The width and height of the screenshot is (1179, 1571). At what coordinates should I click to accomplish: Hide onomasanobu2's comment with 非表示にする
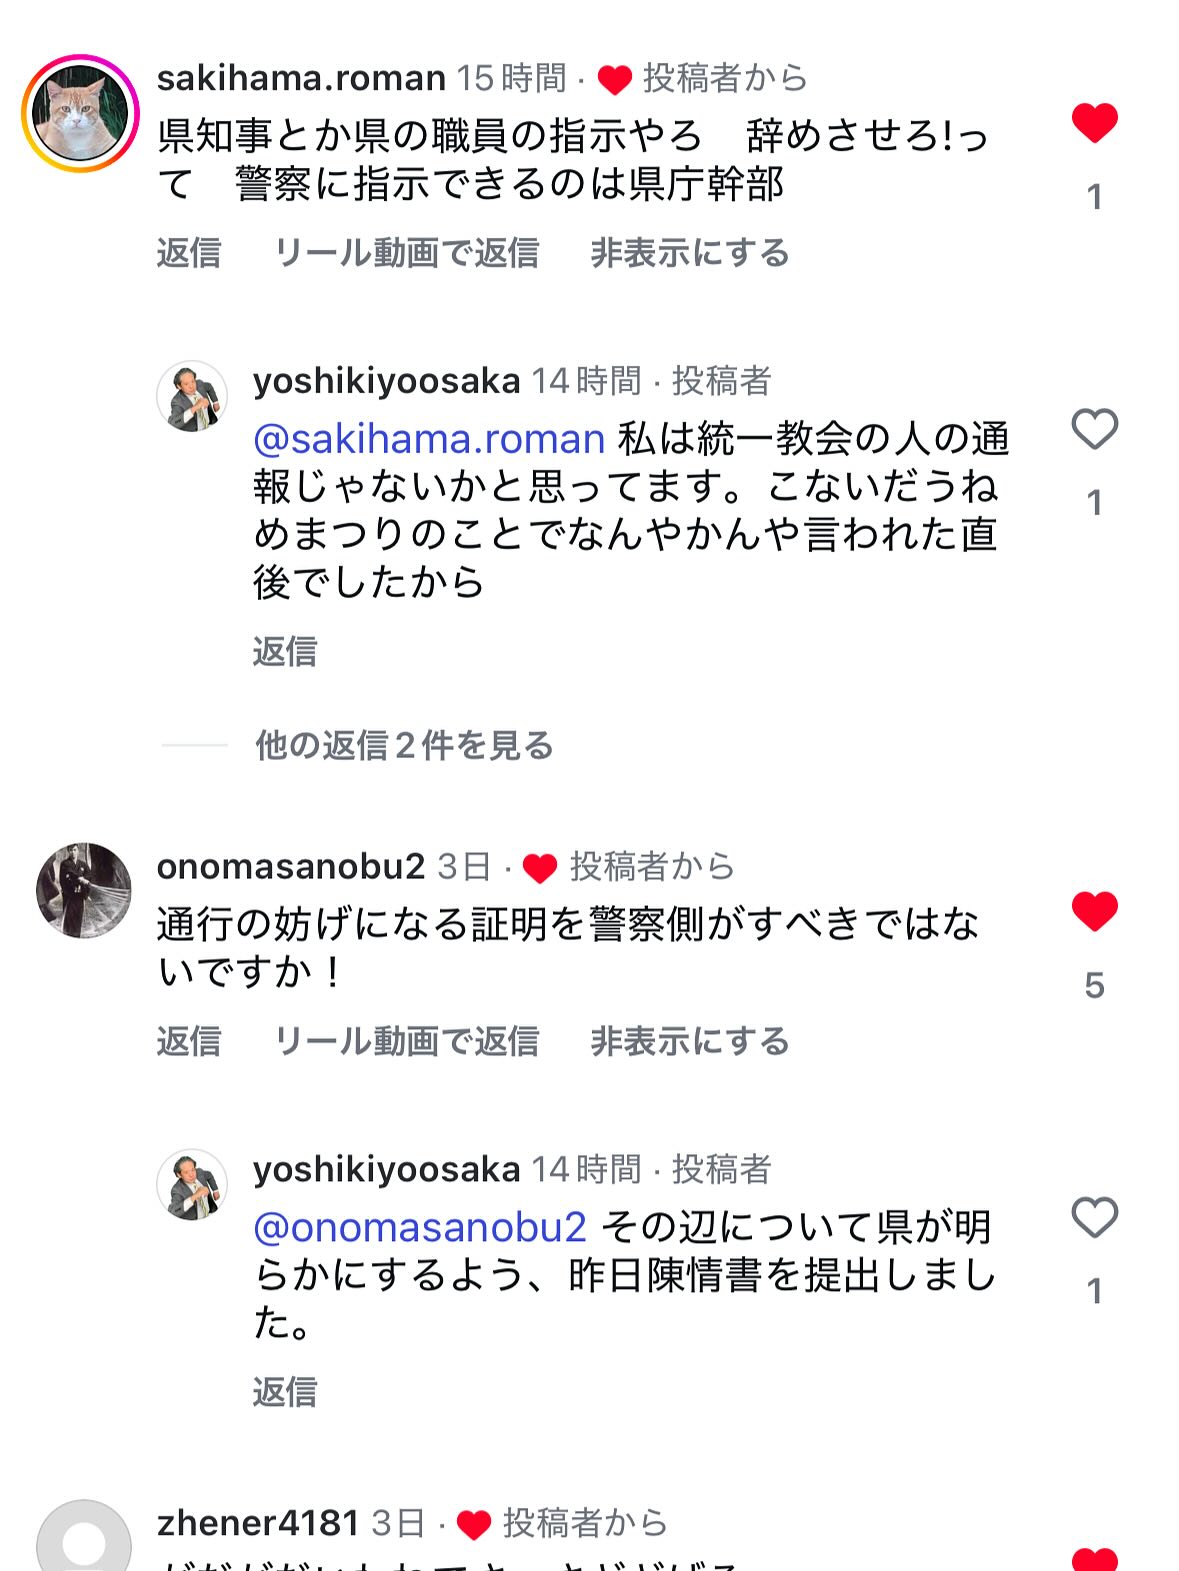(689, 1041)
